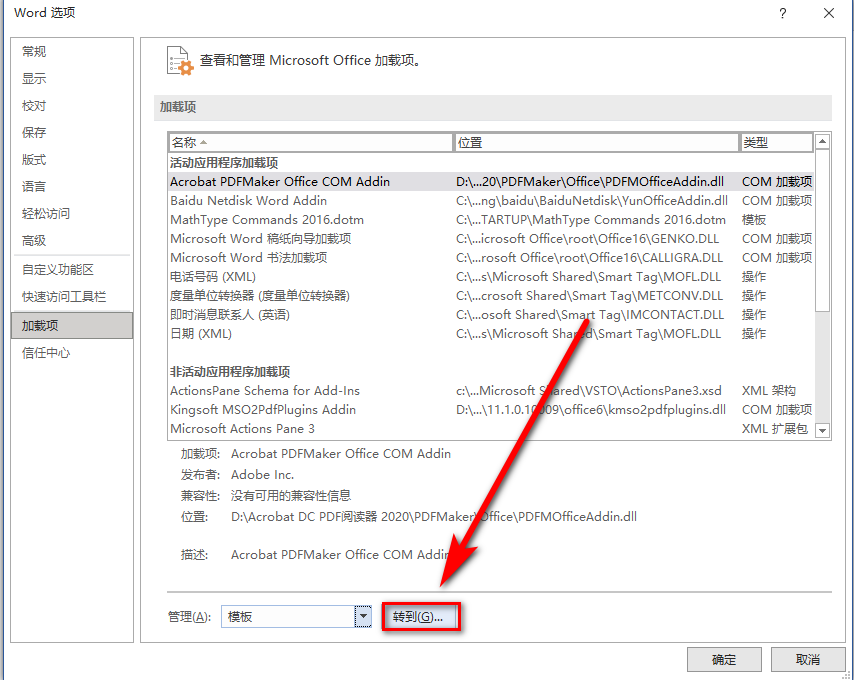Select the 加载项 category
The width and height of the screenshot is (854, 680).
coord(72,326)
